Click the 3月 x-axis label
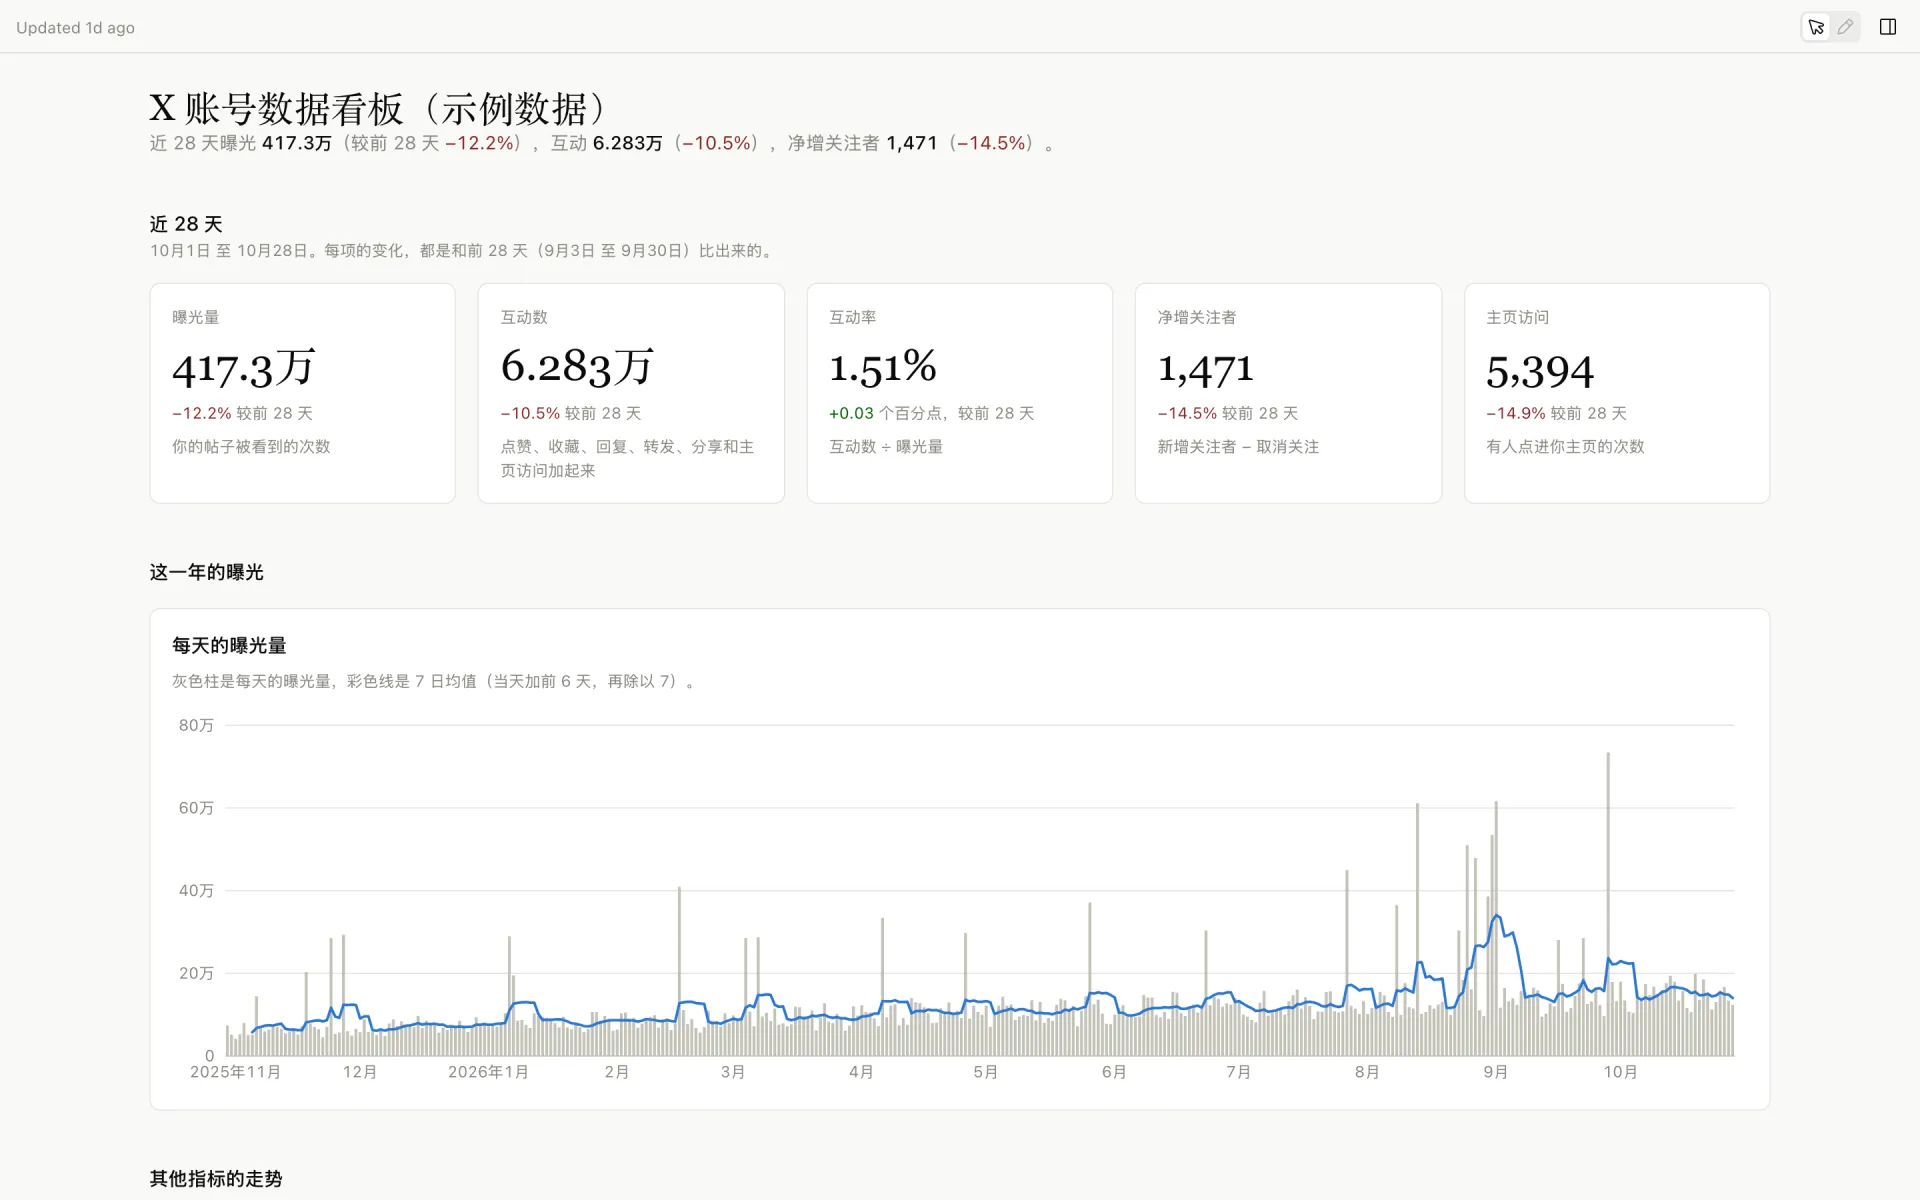The height and width of the screenshot is (1200, 1920). (x=733, y=1072)
